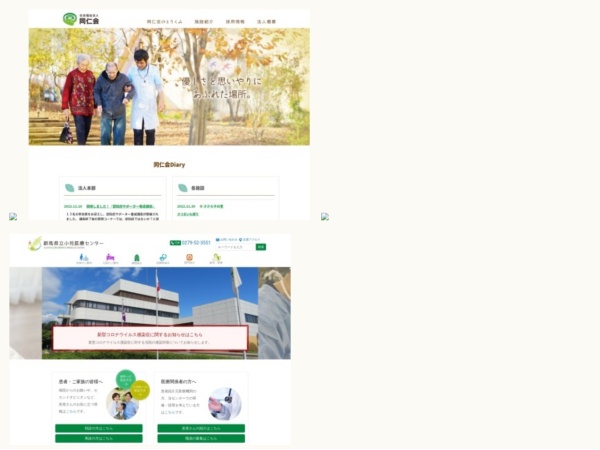
Task: Click the blue stethoscope department icon
Action: tap(163, 258)
